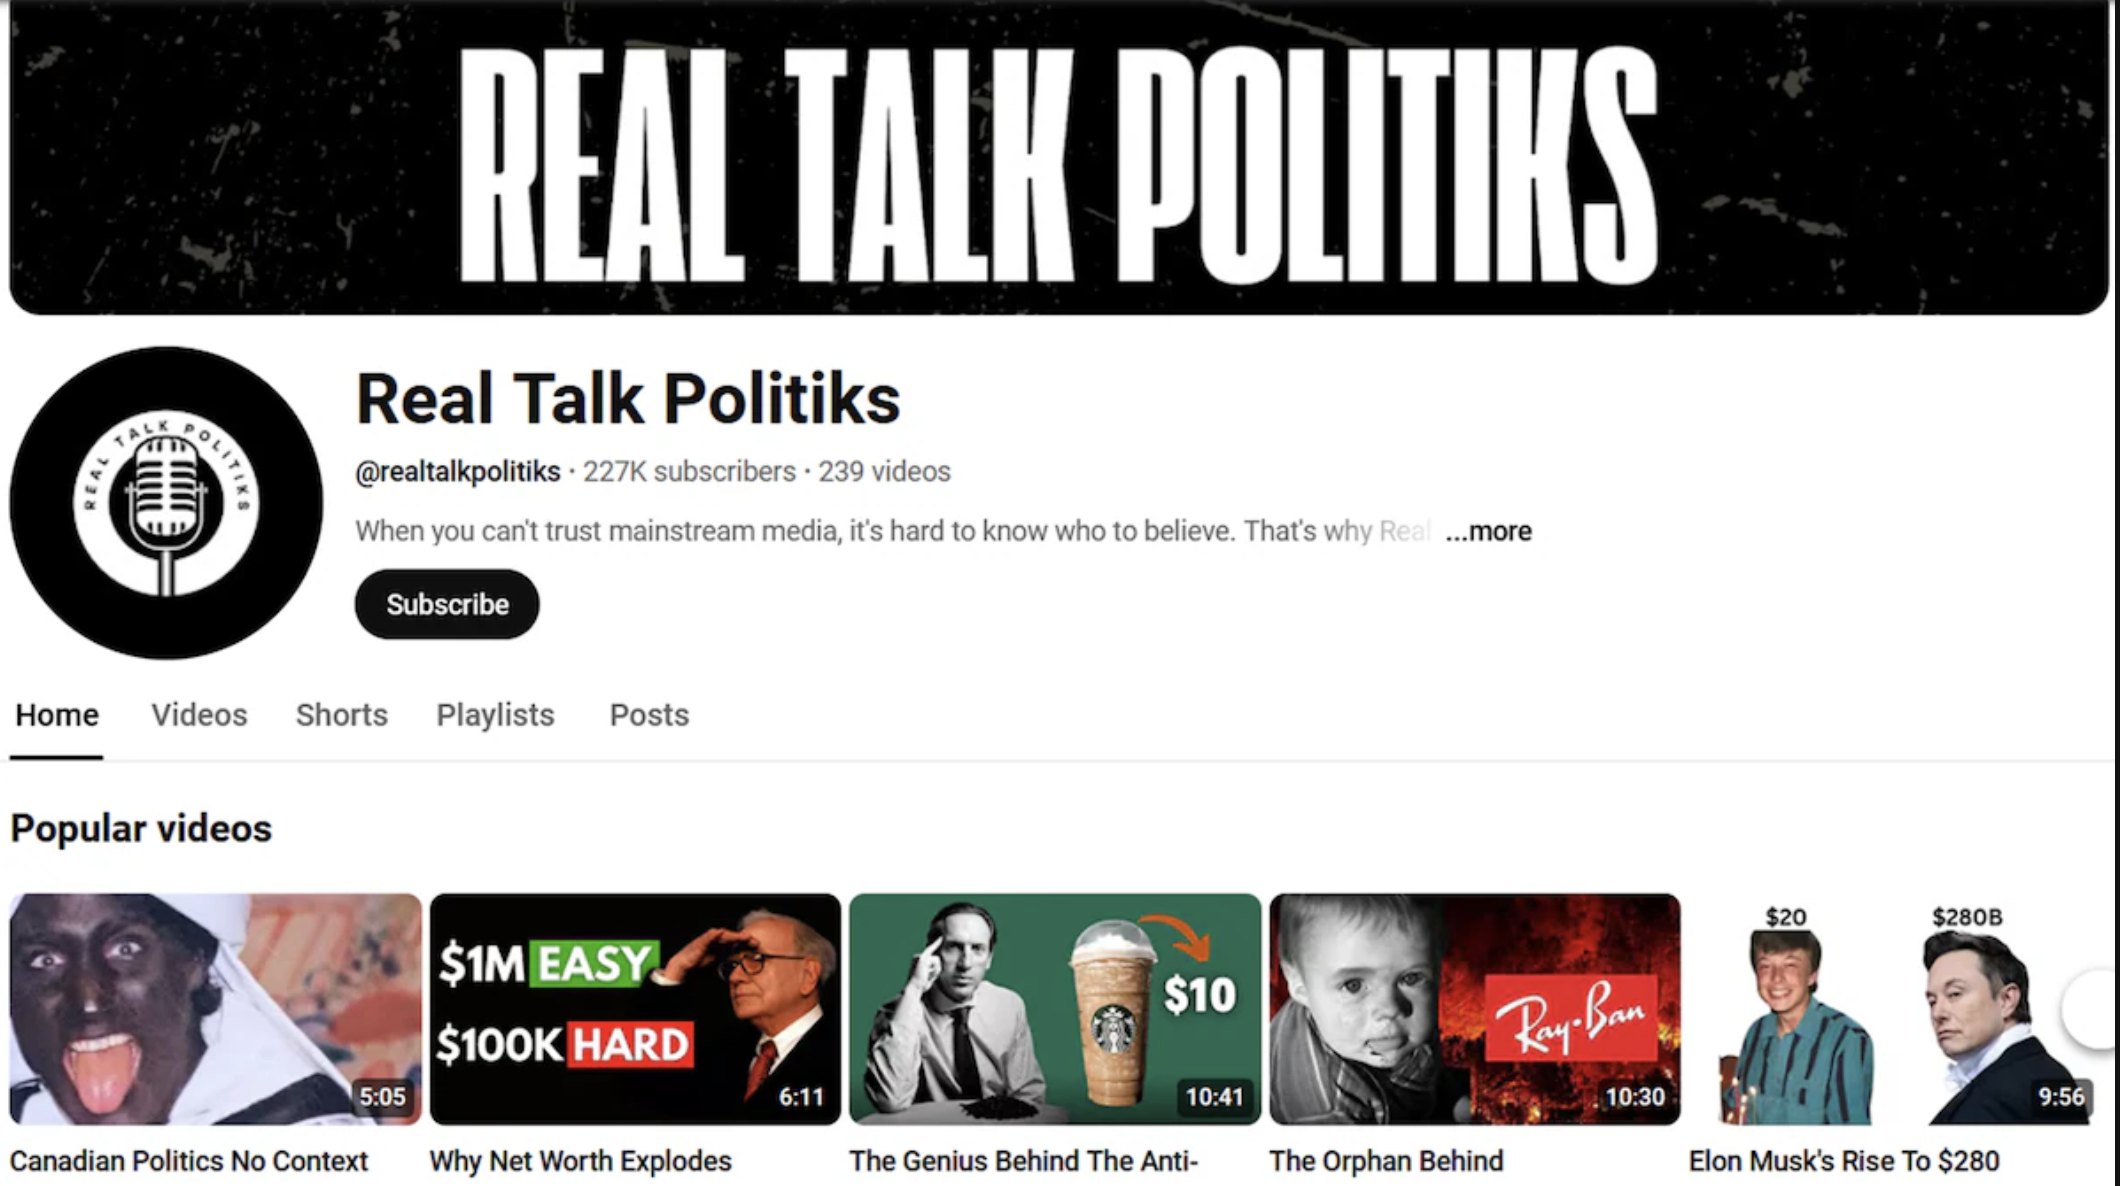Click the Why Net Worth Explodes title

pyautogui.click(x=581, y=1161)
